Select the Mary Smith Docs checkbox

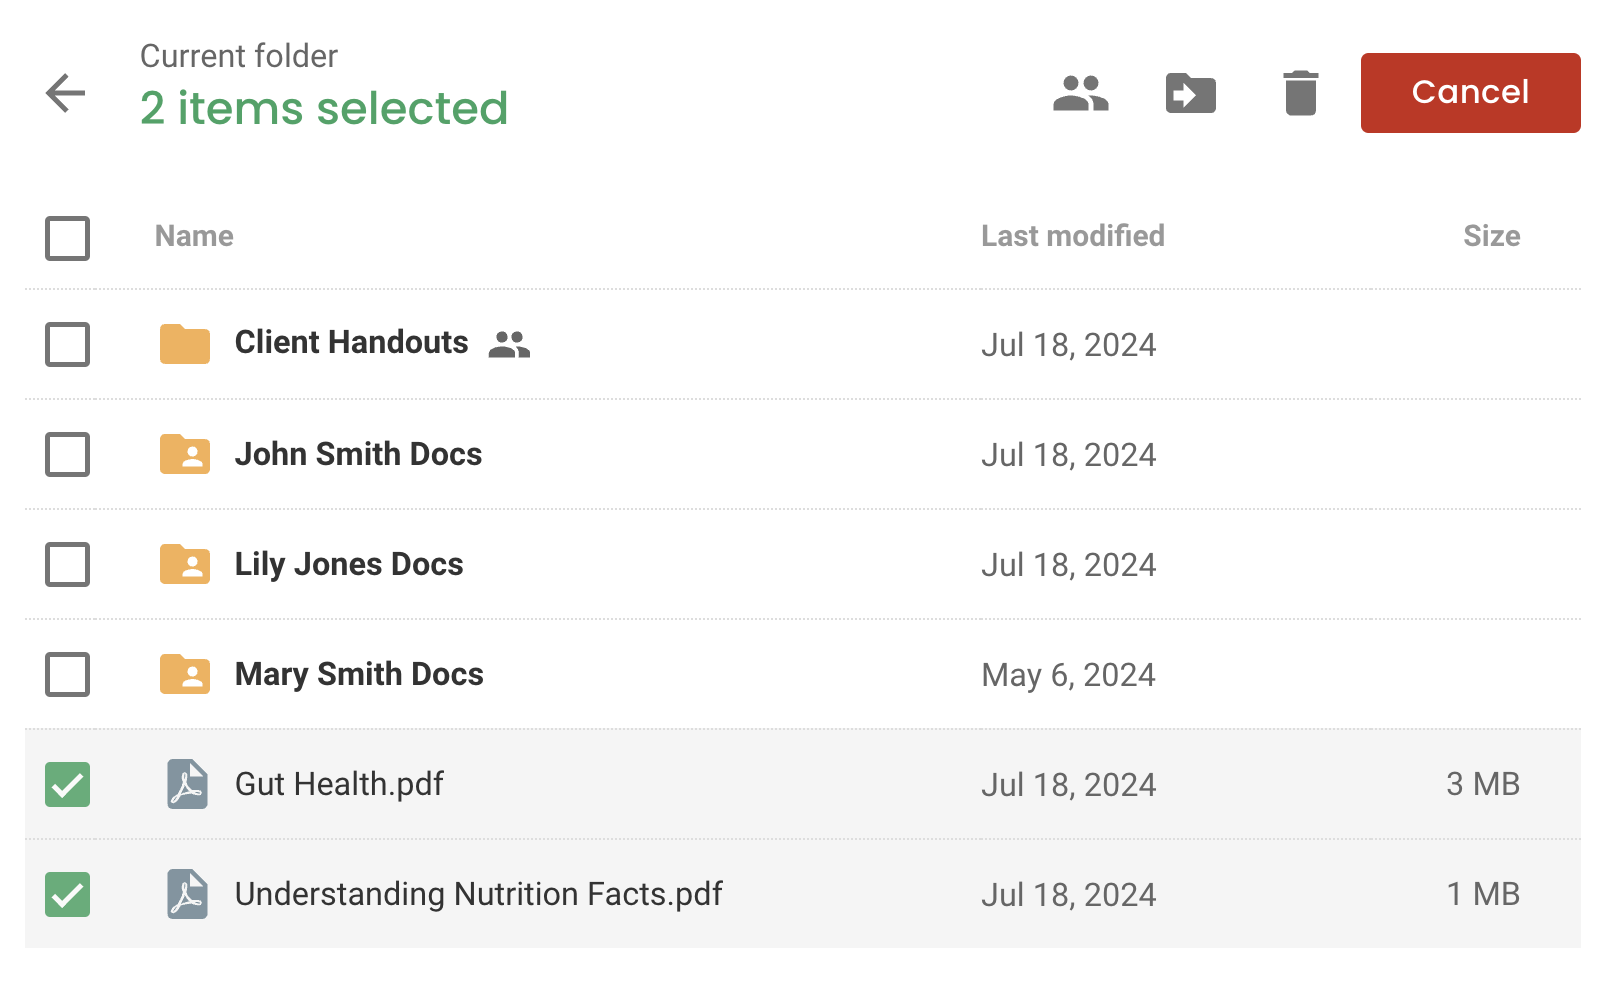click(67, 674)
